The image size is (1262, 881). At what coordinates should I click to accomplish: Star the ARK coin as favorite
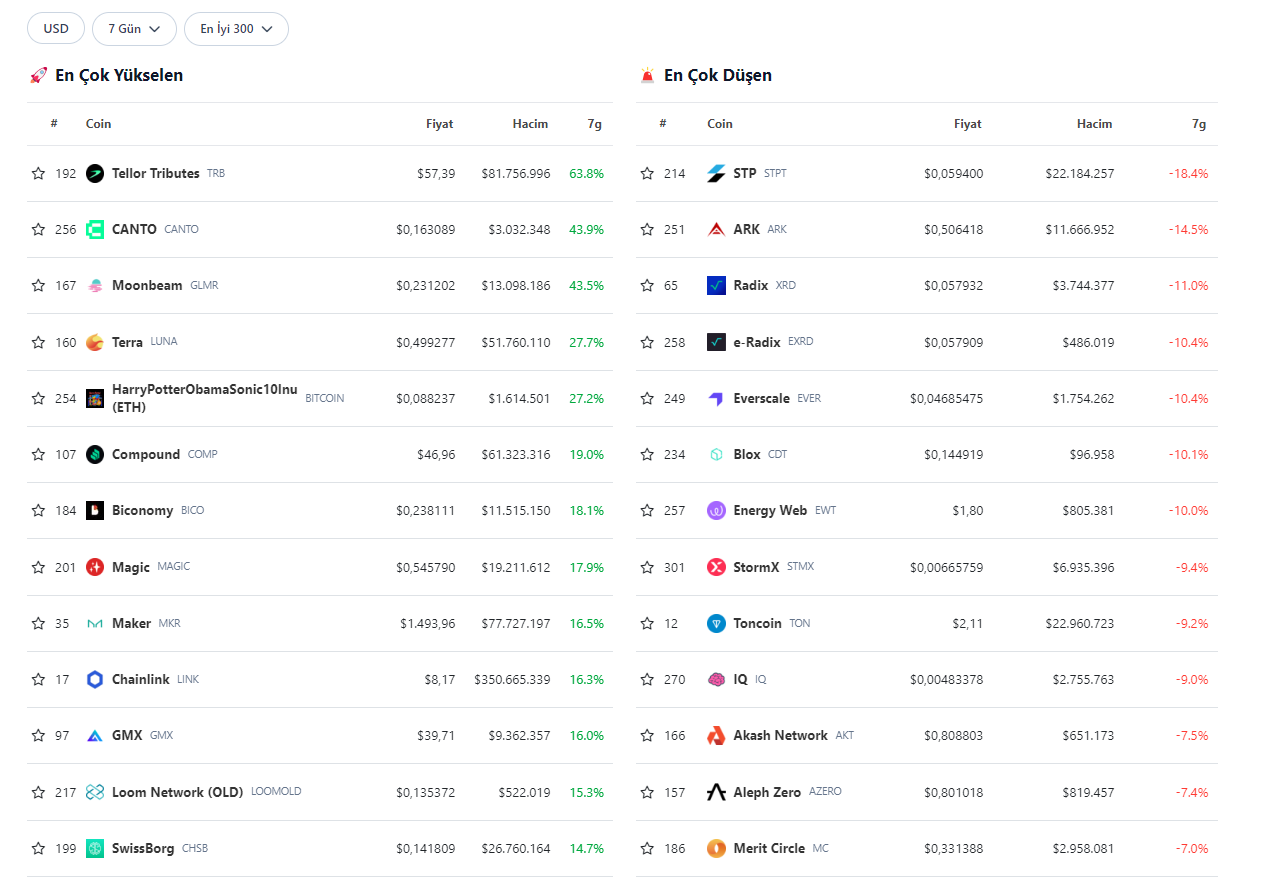(x=647, y=230)
